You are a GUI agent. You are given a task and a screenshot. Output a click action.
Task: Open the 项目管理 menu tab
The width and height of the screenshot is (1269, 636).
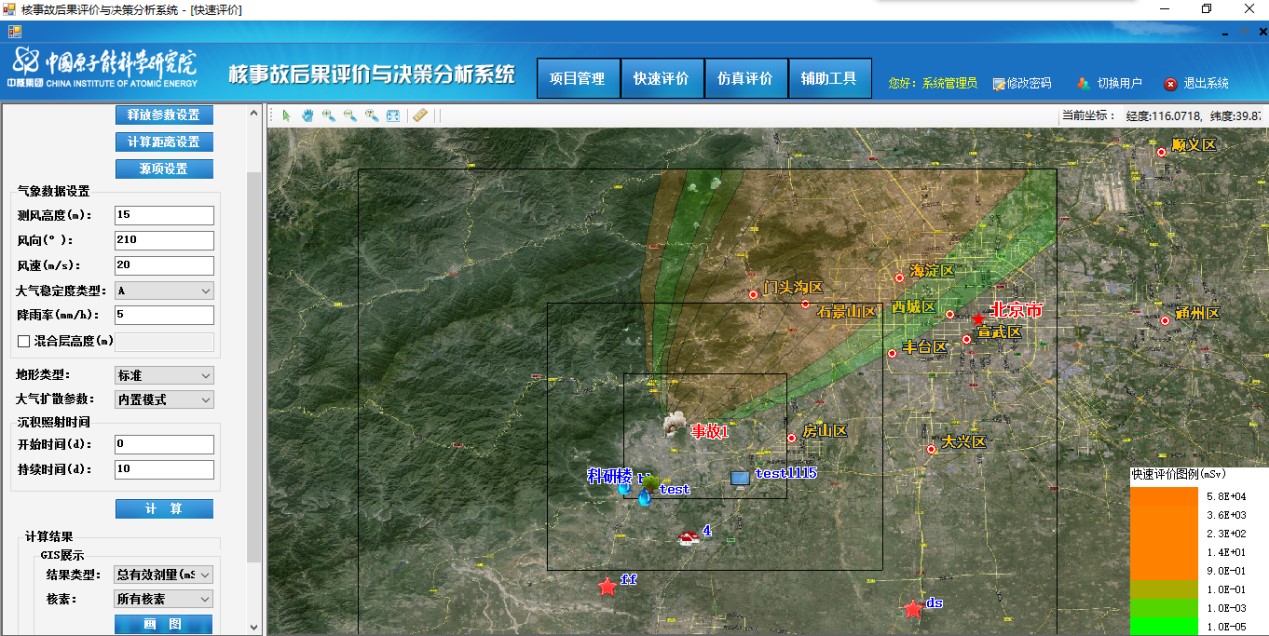pos(577,79)
